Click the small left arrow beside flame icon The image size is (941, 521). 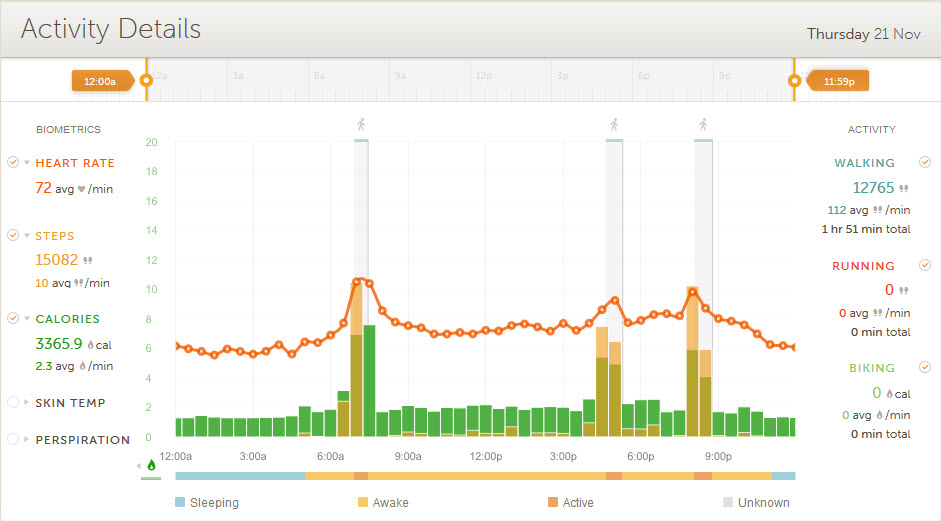pos(140,465)
